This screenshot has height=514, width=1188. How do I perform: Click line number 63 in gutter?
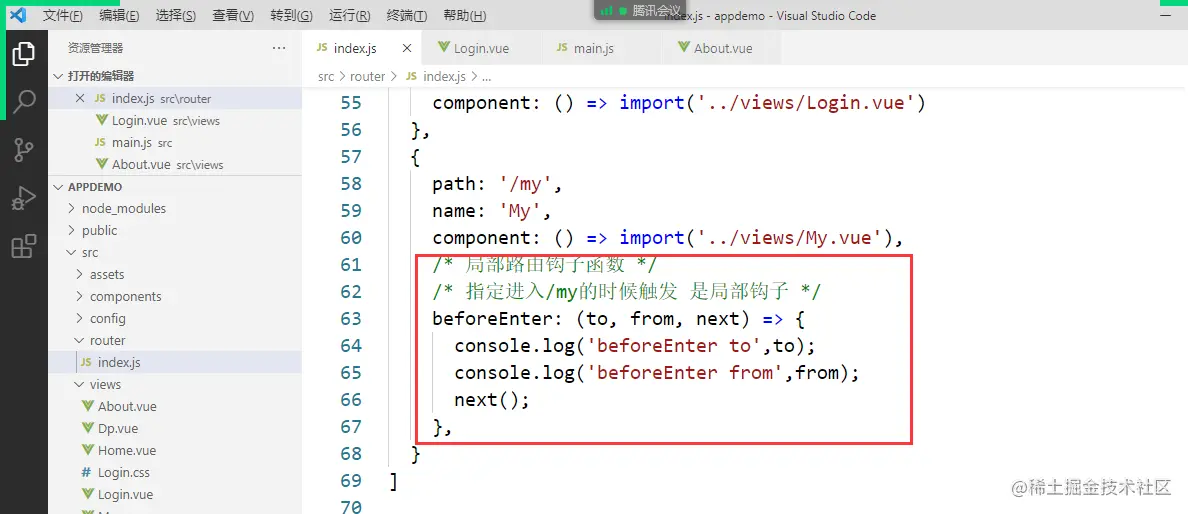pyautogui.click(x=351, y=318)
